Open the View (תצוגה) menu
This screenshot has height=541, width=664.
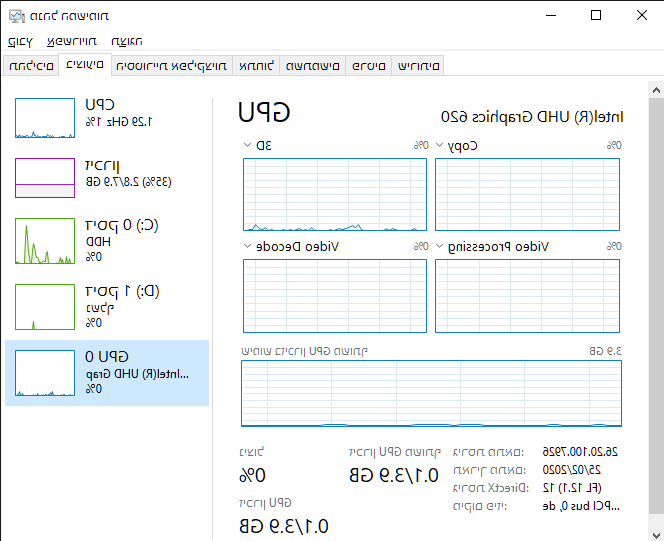coord(127,41)
